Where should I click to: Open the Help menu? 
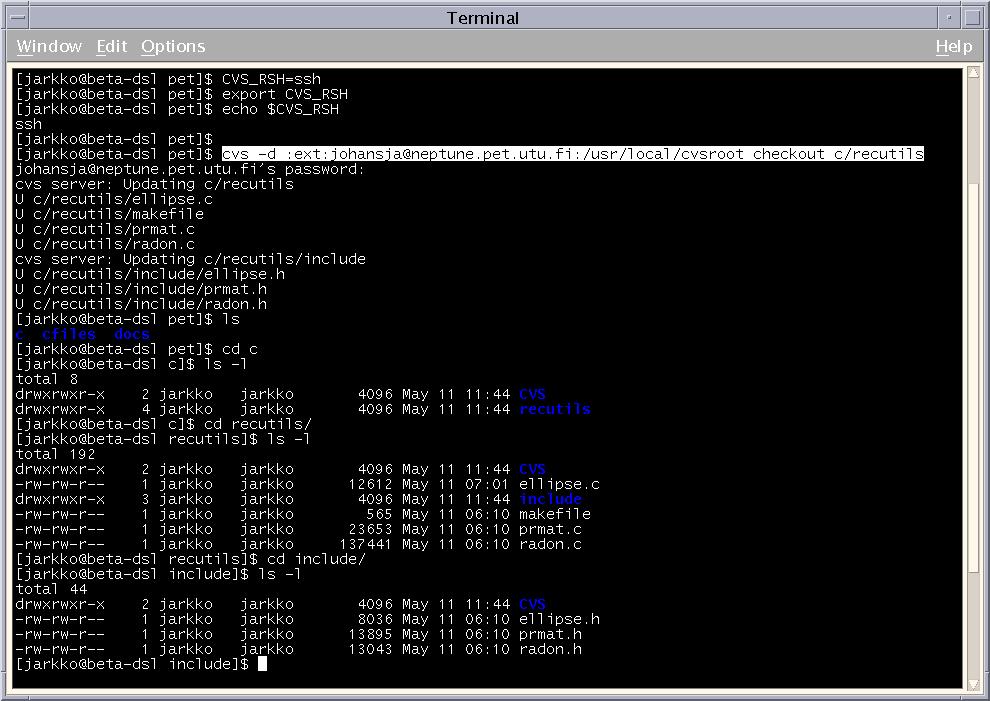click(953, 46)
